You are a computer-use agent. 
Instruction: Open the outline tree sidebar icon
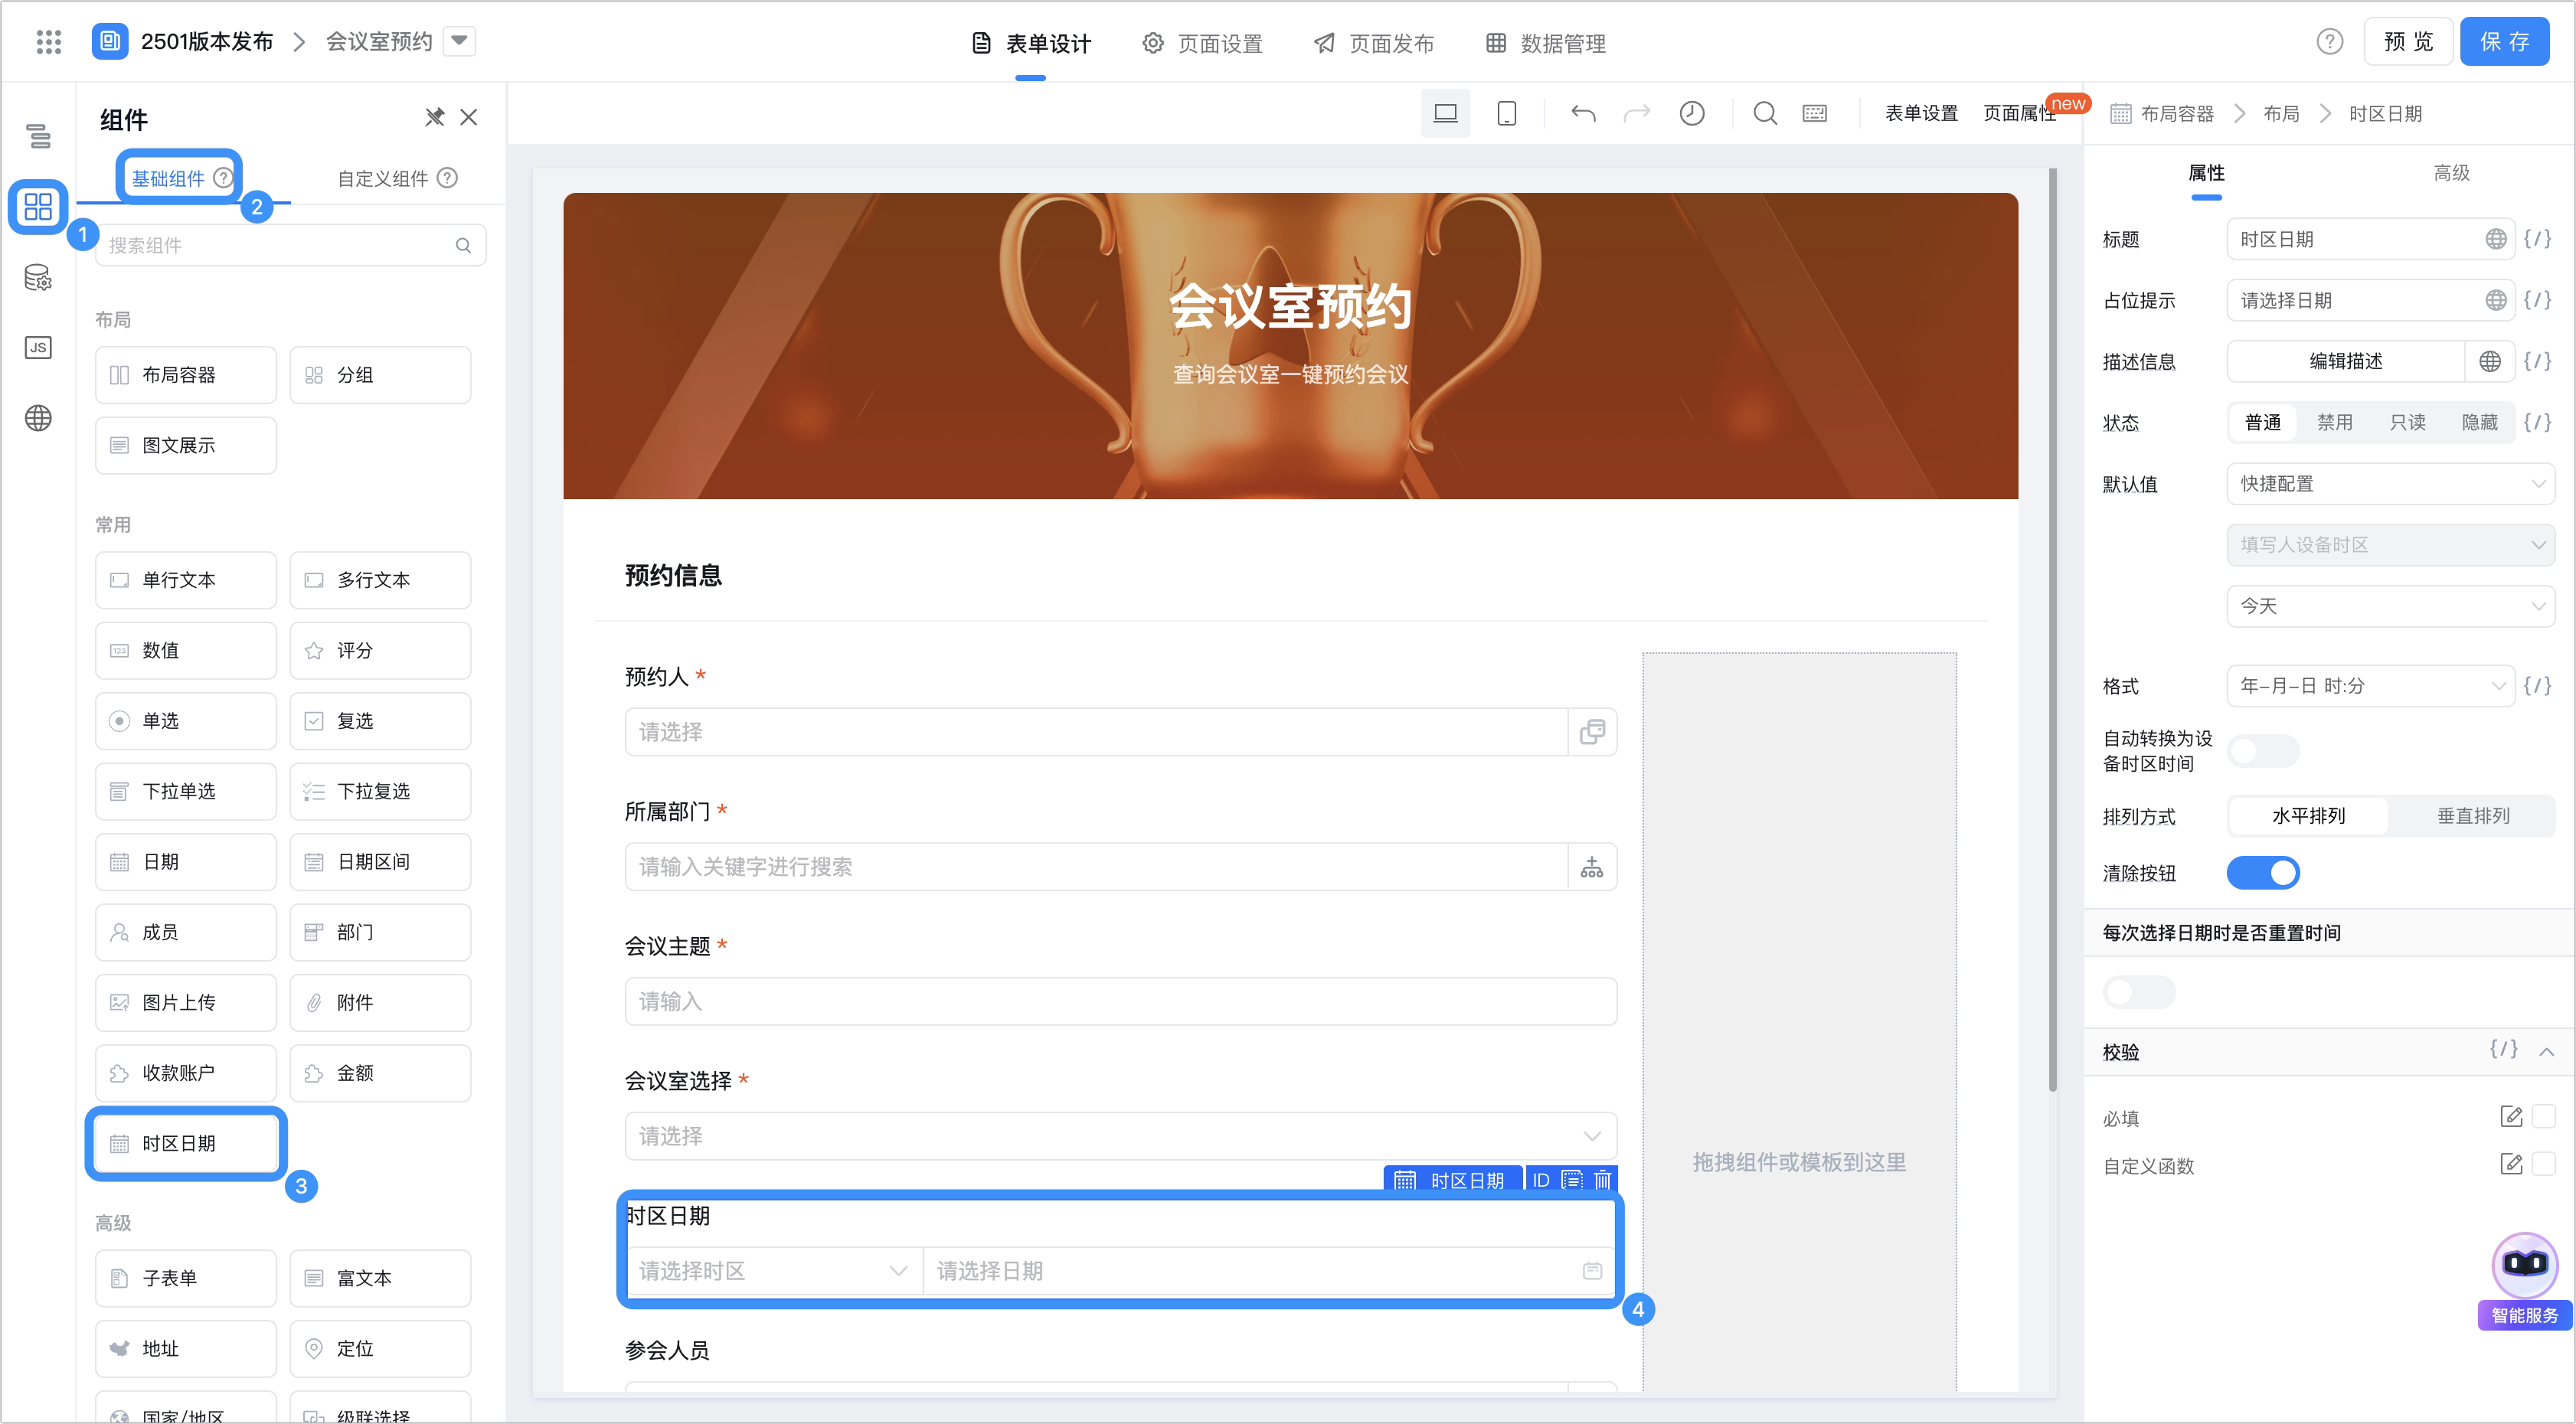[x=38, y=135]
